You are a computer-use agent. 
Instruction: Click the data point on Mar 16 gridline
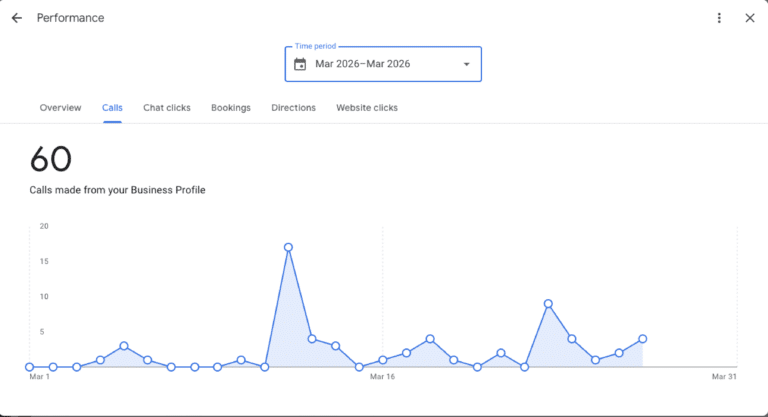click(x=383, y=360)
